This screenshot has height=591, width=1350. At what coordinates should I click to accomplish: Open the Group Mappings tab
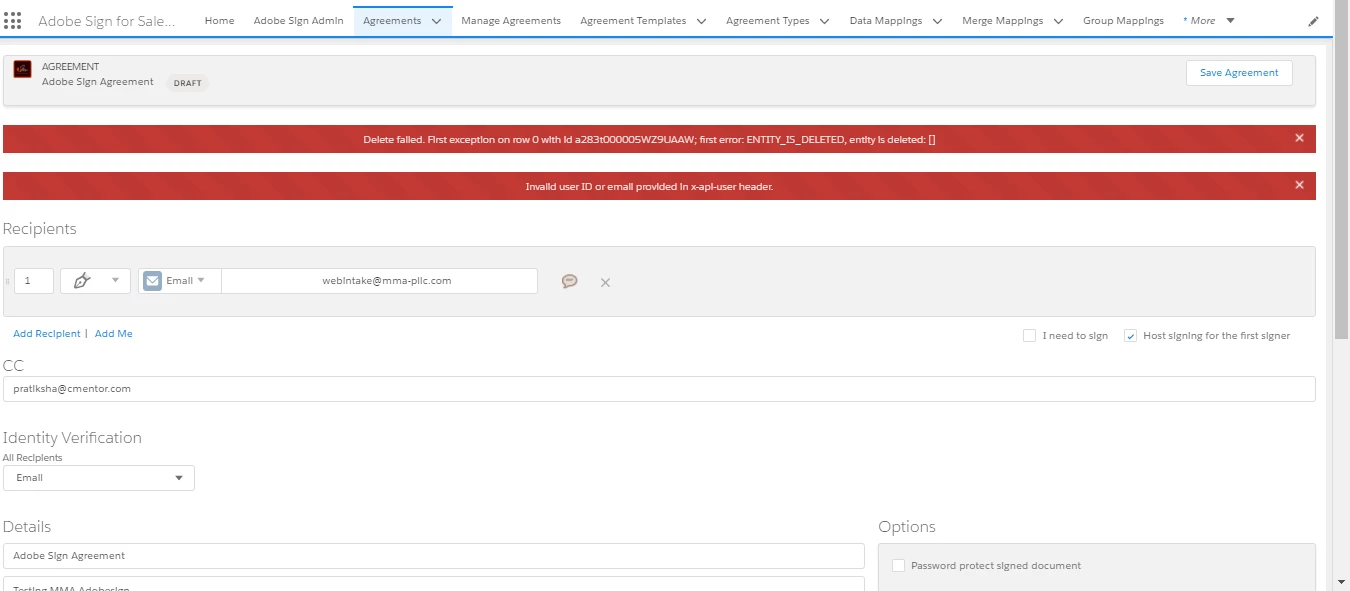click(1123, 21)
